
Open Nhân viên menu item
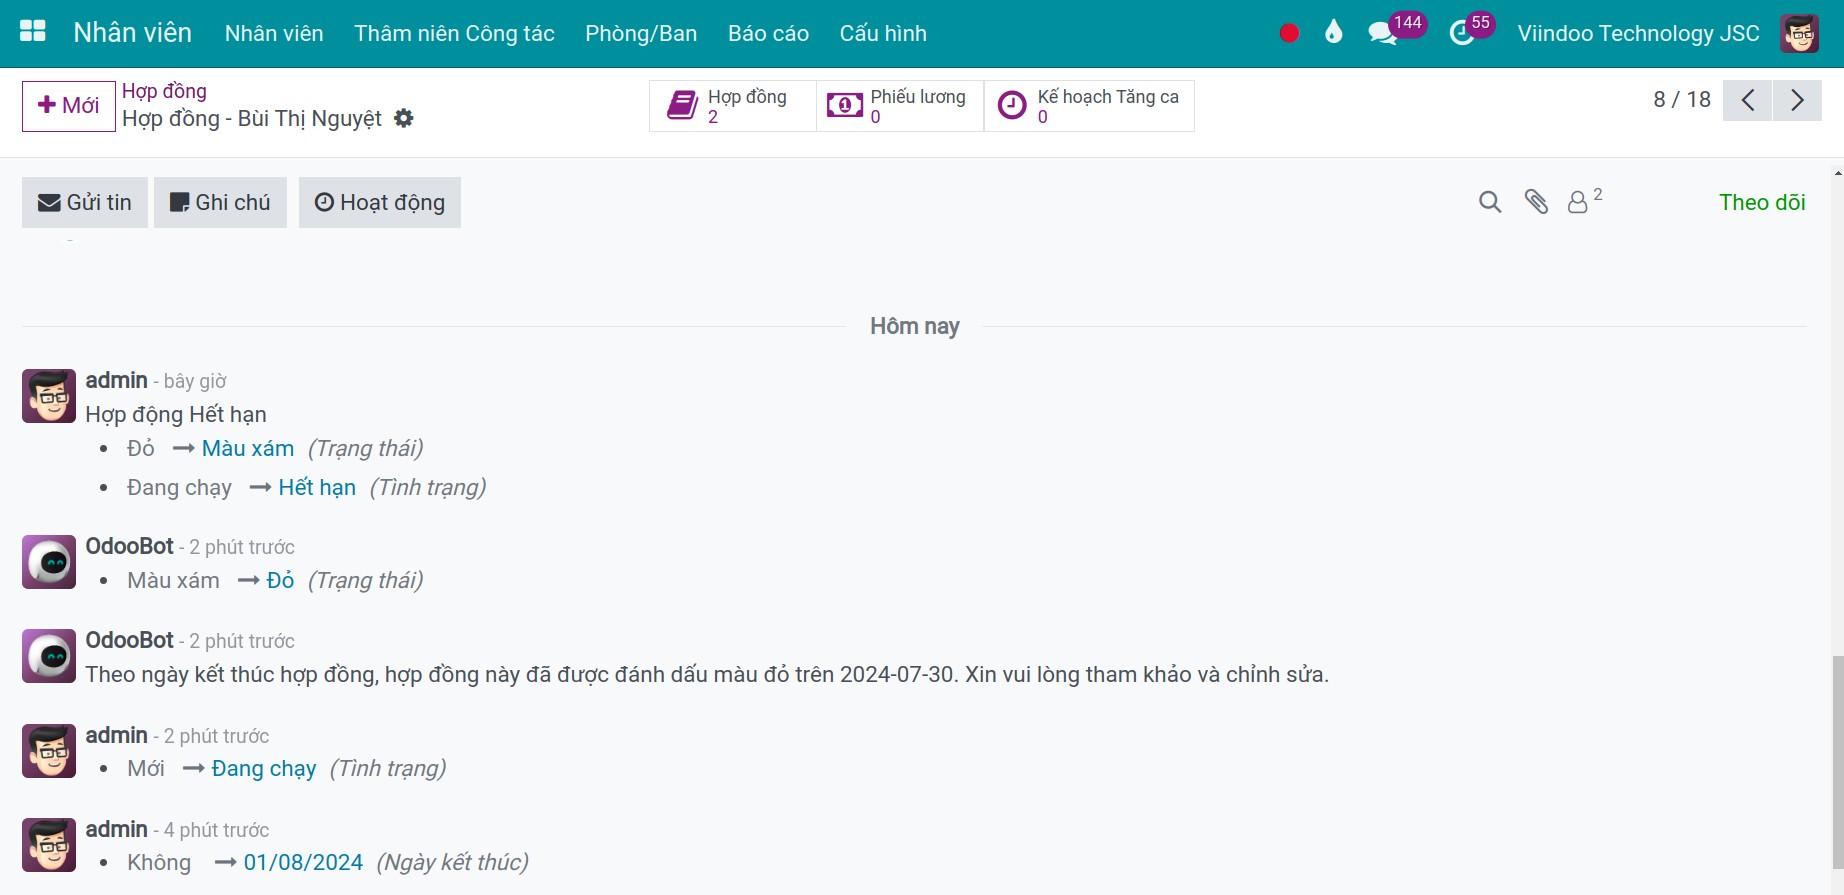pyautogui.click(x=274, y=33)
